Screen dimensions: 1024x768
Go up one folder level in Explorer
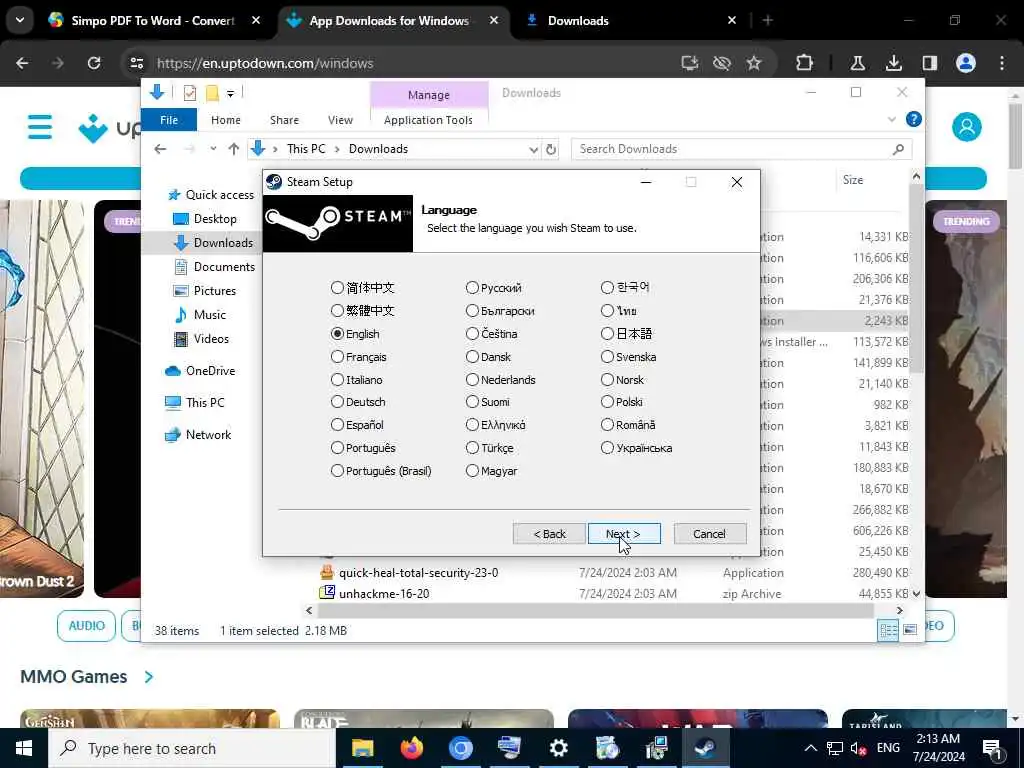pos(234,149)
